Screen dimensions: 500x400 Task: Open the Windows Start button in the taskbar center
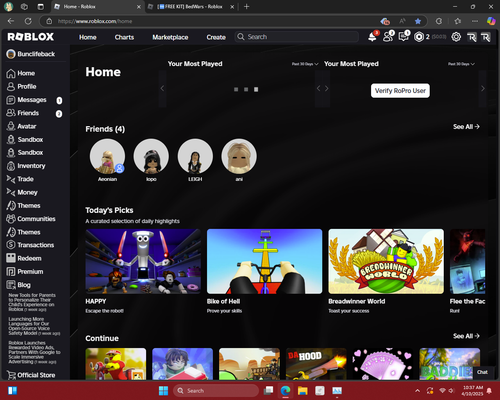click(163, 390)
